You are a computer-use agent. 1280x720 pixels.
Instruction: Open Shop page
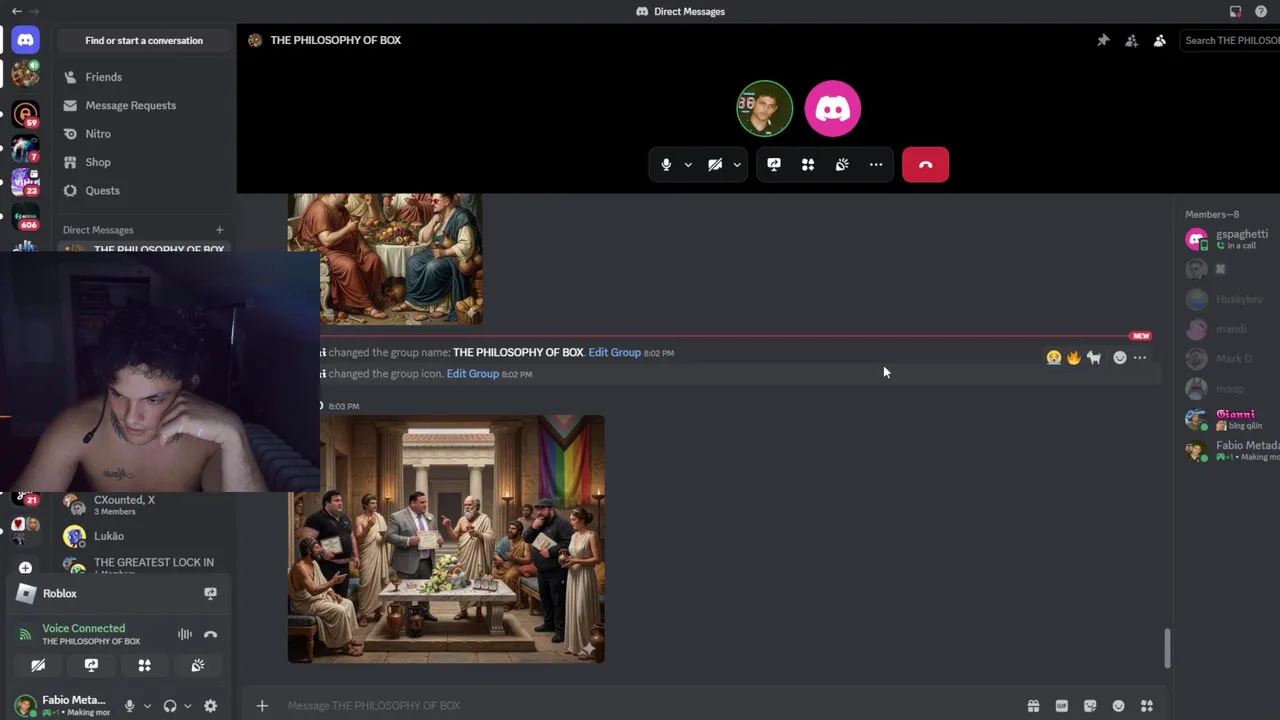[146, 162]
